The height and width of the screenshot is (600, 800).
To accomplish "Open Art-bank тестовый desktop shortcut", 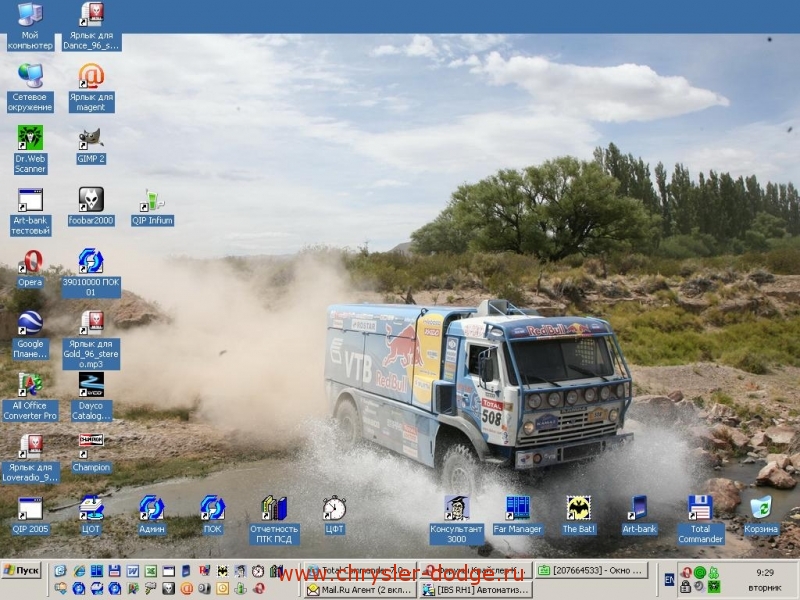I will (x=30, y=211).
